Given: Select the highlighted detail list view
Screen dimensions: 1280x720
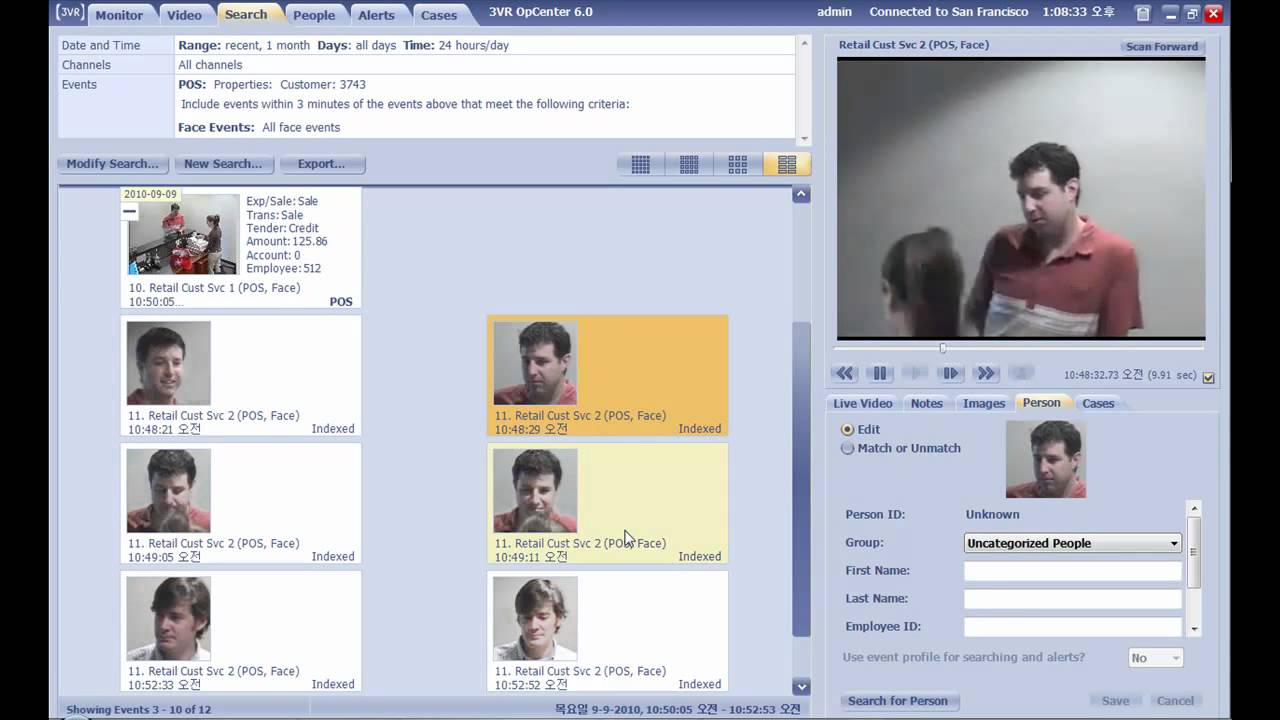Looking at the screenshot, I should coord(787,165).
